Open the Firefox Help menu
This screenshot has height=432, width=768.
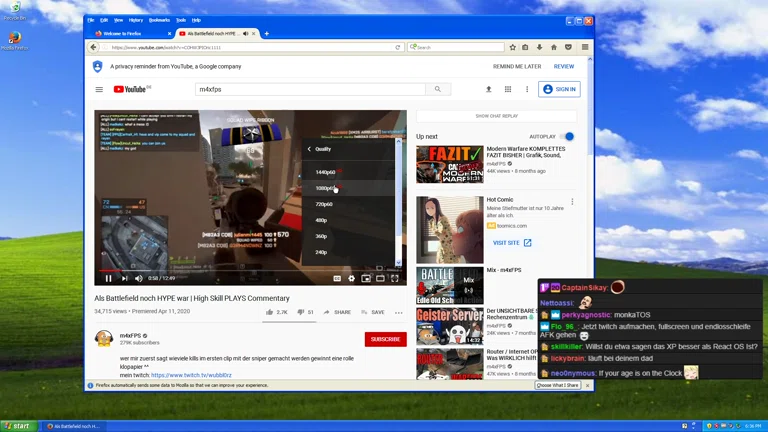(x=196, y=20)
